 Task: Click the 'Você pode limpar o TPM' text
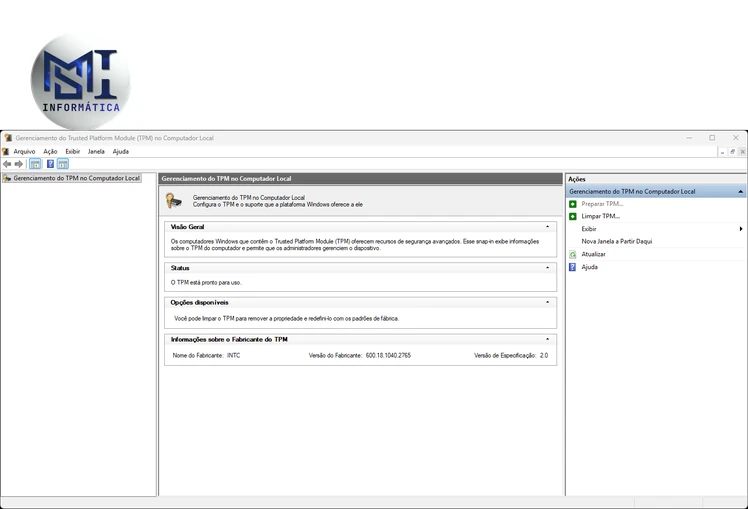286,318
